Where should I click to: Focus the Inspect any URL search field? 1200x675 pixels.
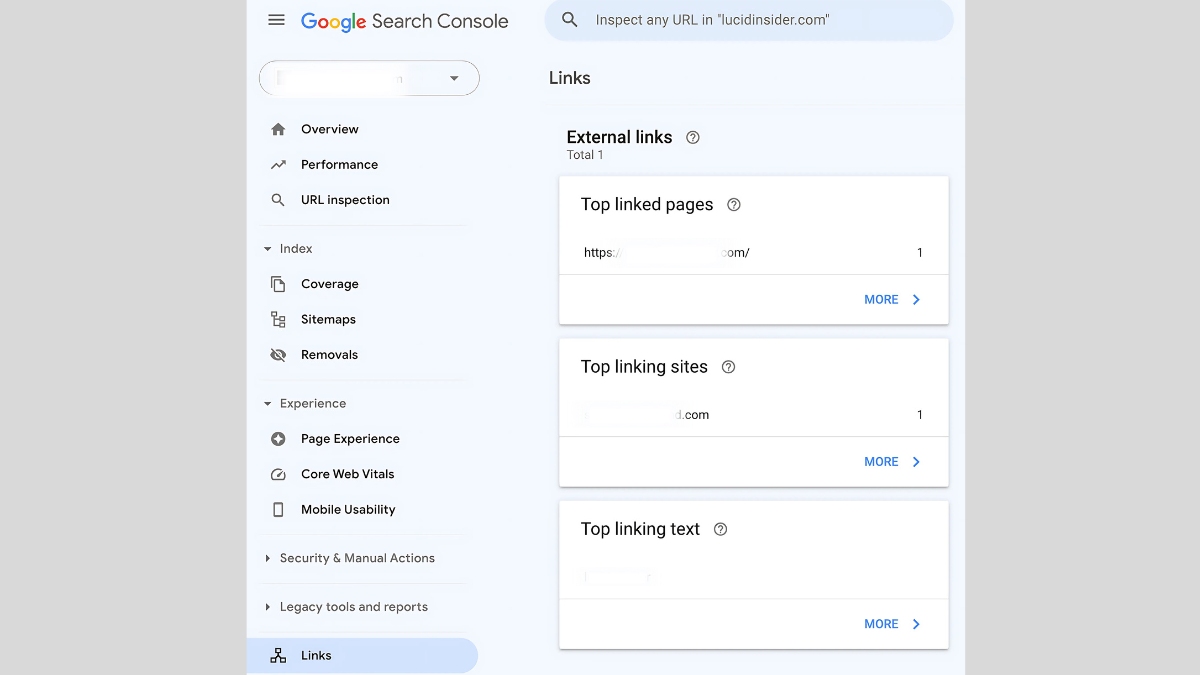click(749, 20)
